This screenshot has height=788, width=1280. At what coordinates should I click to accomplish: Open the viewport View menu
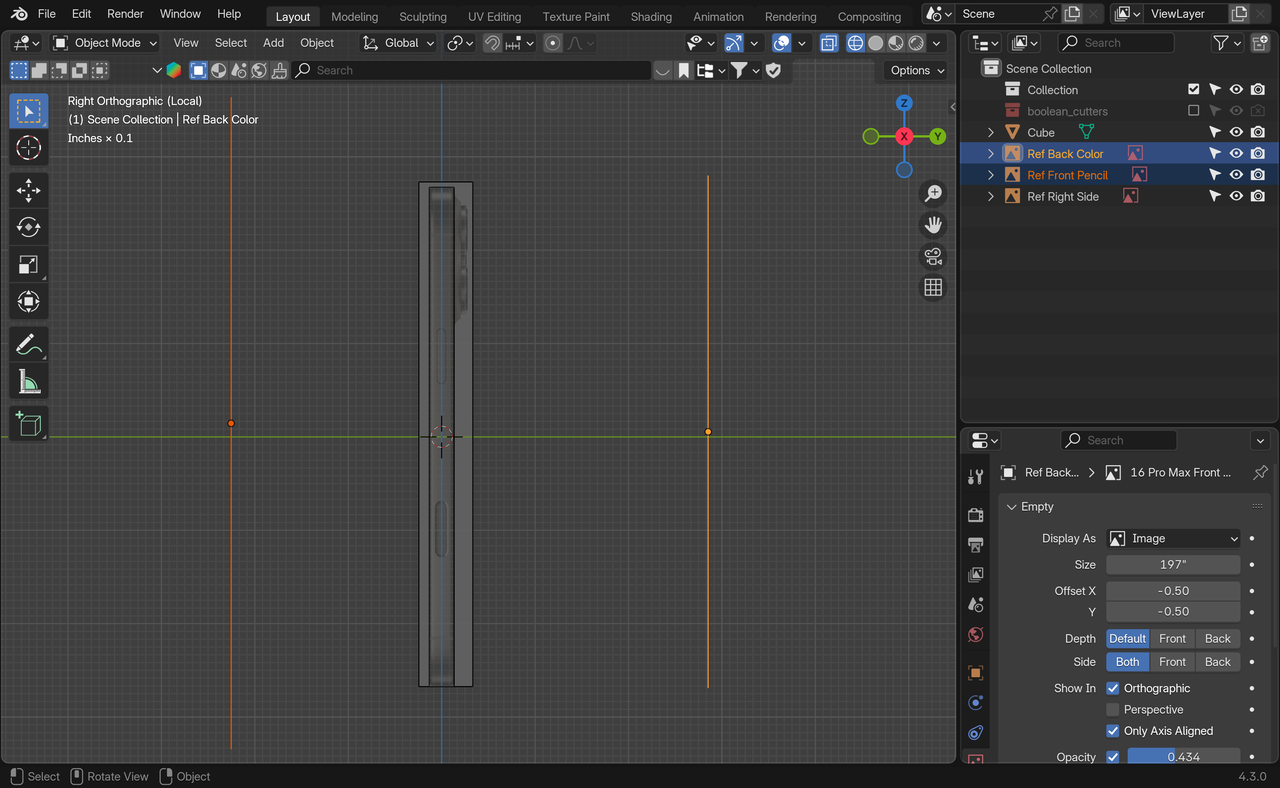[186, 43]
